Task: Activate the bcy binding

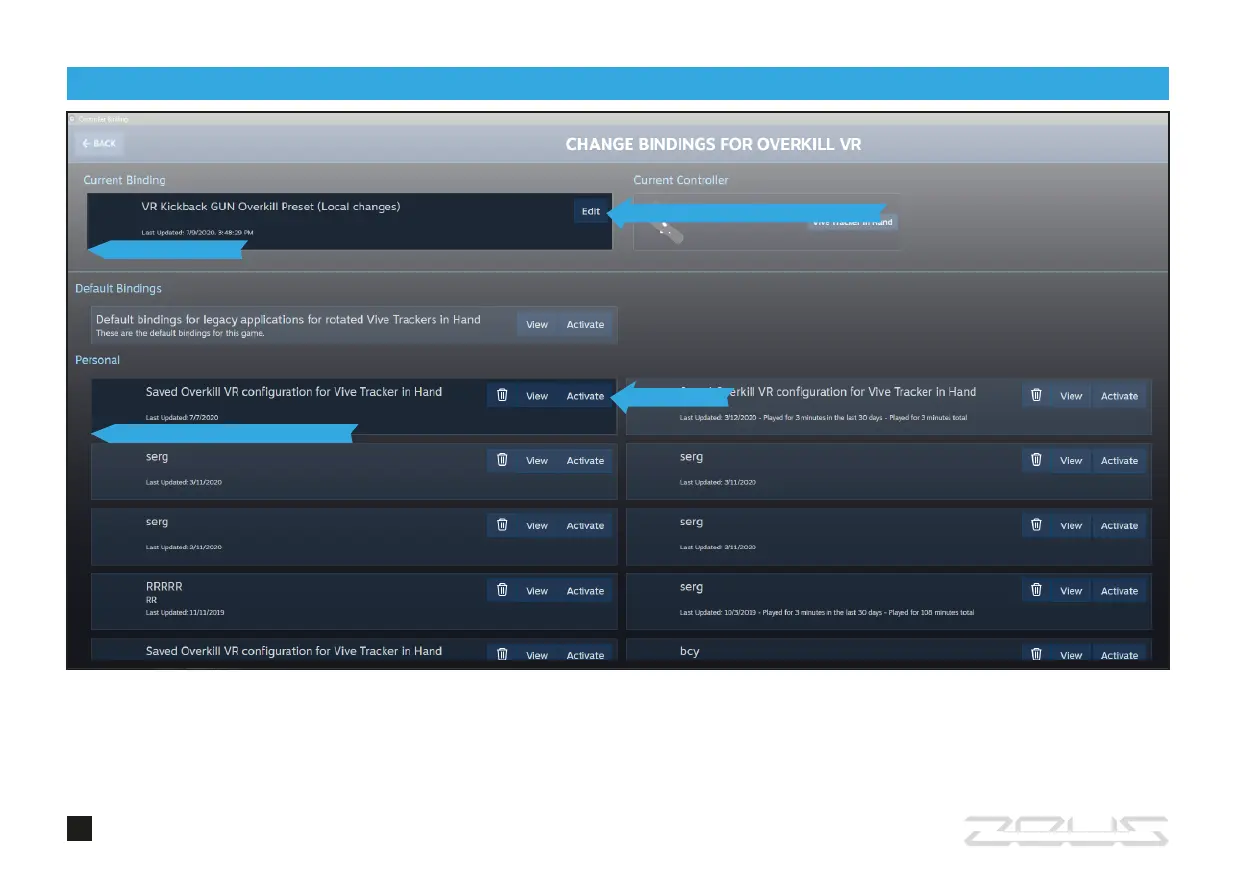Action: (1119, 655)
